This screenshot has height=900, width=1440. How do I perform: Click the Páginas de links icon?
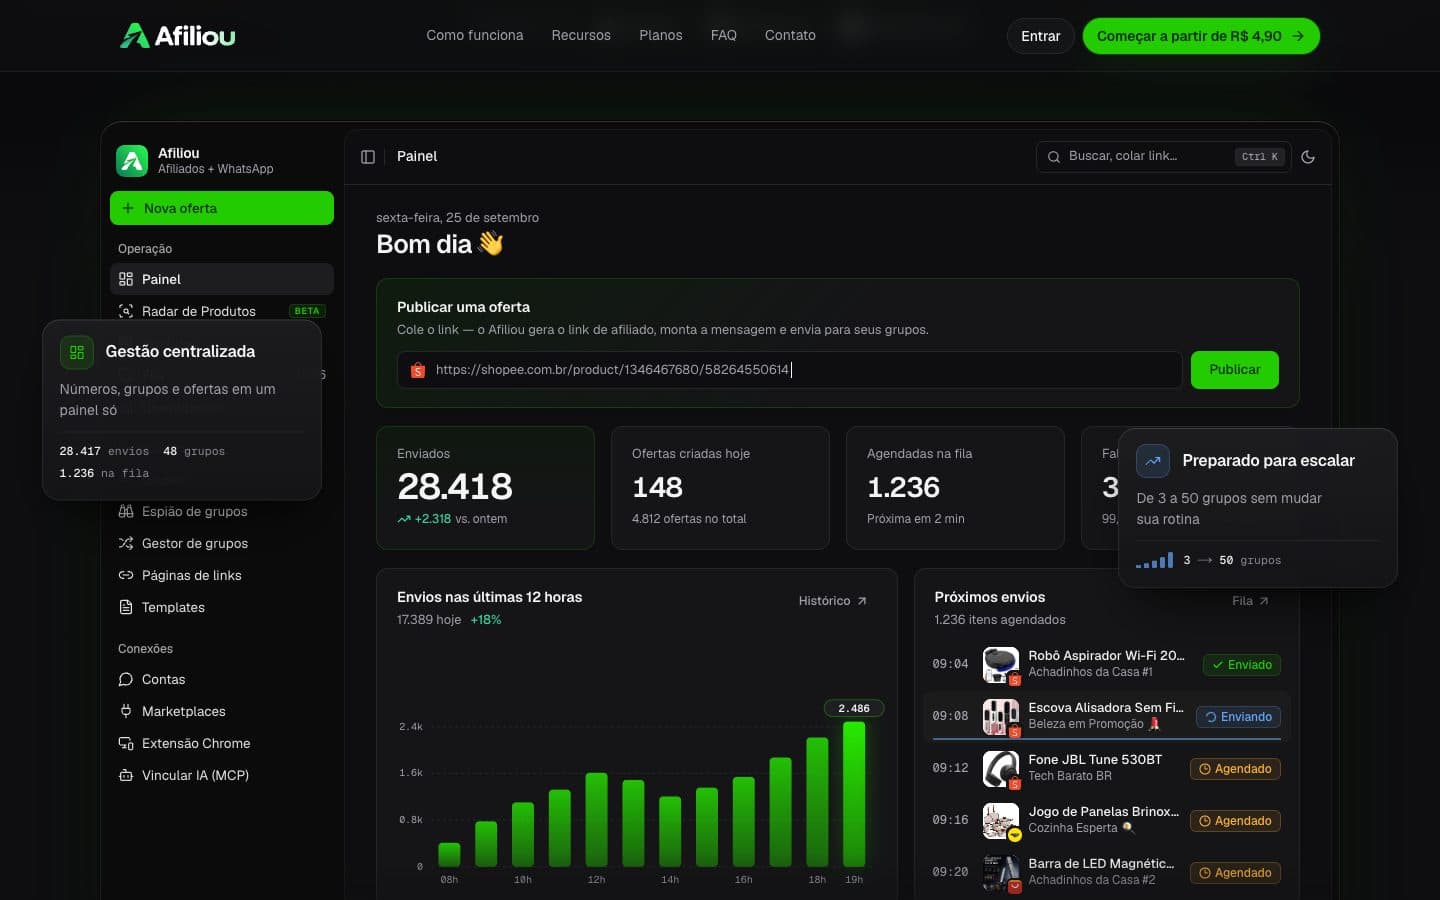126,575
